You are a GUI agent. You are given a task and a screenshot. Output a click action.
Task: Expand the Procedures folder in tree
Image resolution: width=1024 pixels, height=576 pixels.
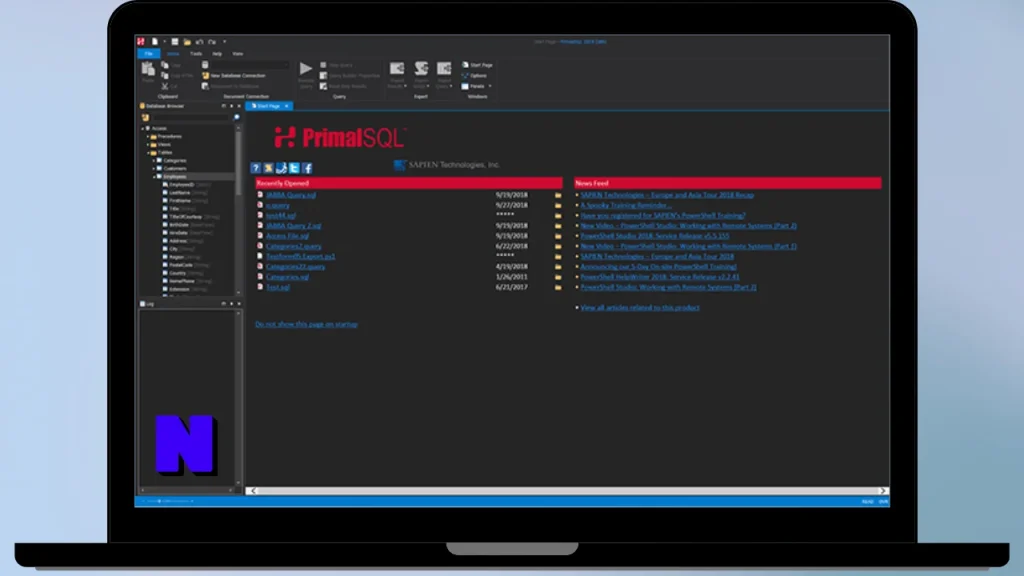pyautogui.click(x=148, y=136)
